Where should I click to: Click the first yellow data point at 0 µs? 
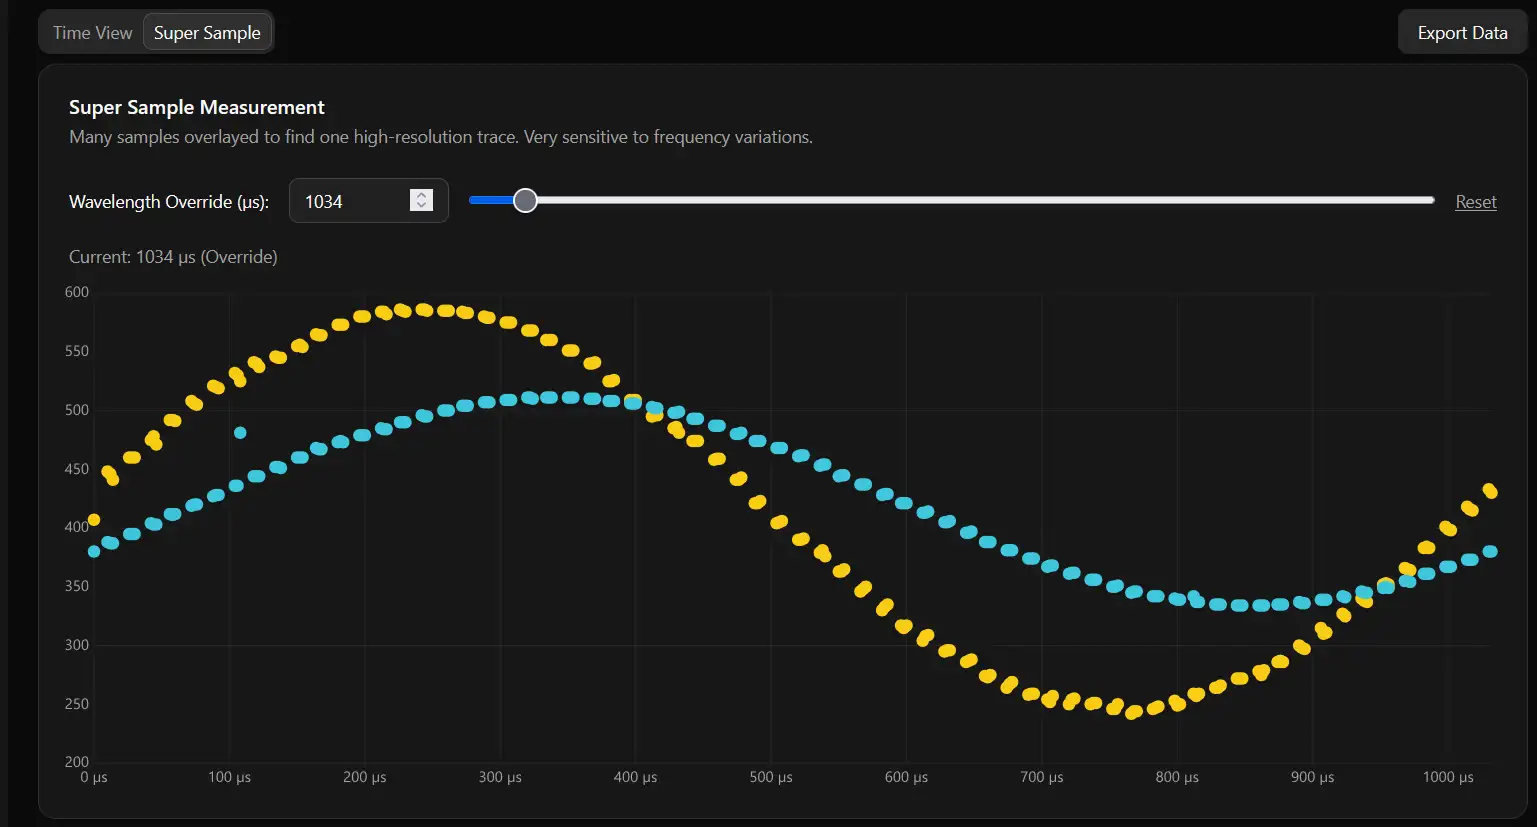94,520
